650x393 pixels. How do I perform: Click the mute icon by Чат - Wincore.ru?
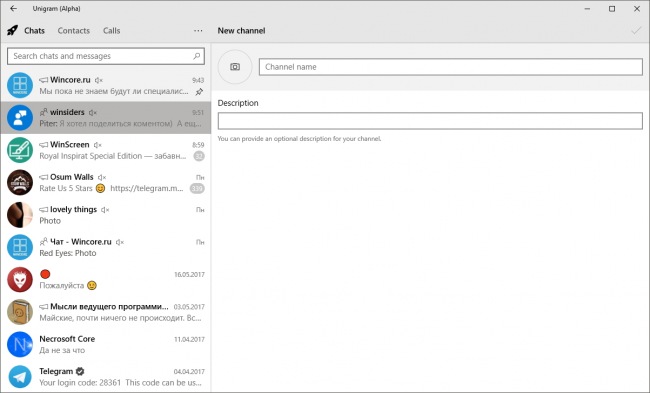pyautogui.click(x=120, y=242)
